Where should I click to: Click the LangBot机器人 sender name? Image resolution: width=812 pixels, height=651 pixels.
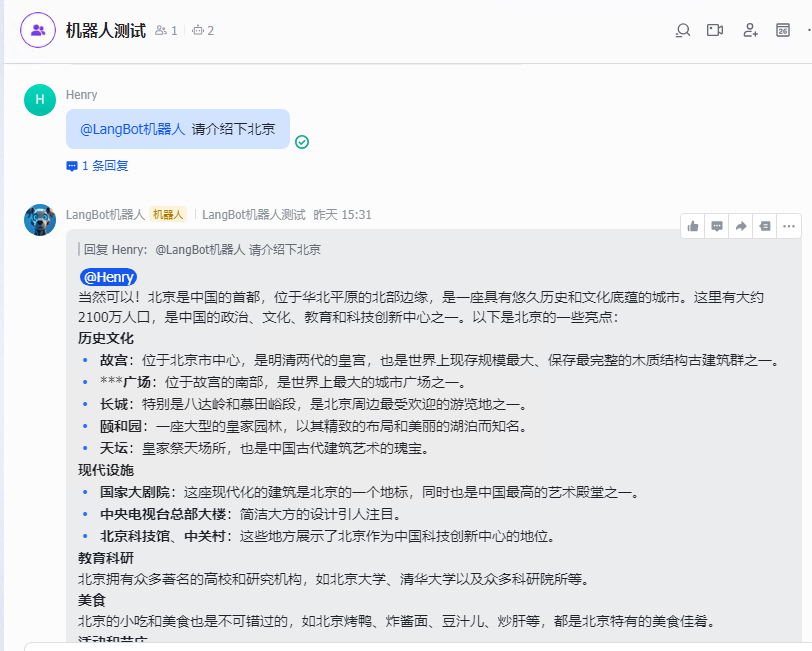105,214
